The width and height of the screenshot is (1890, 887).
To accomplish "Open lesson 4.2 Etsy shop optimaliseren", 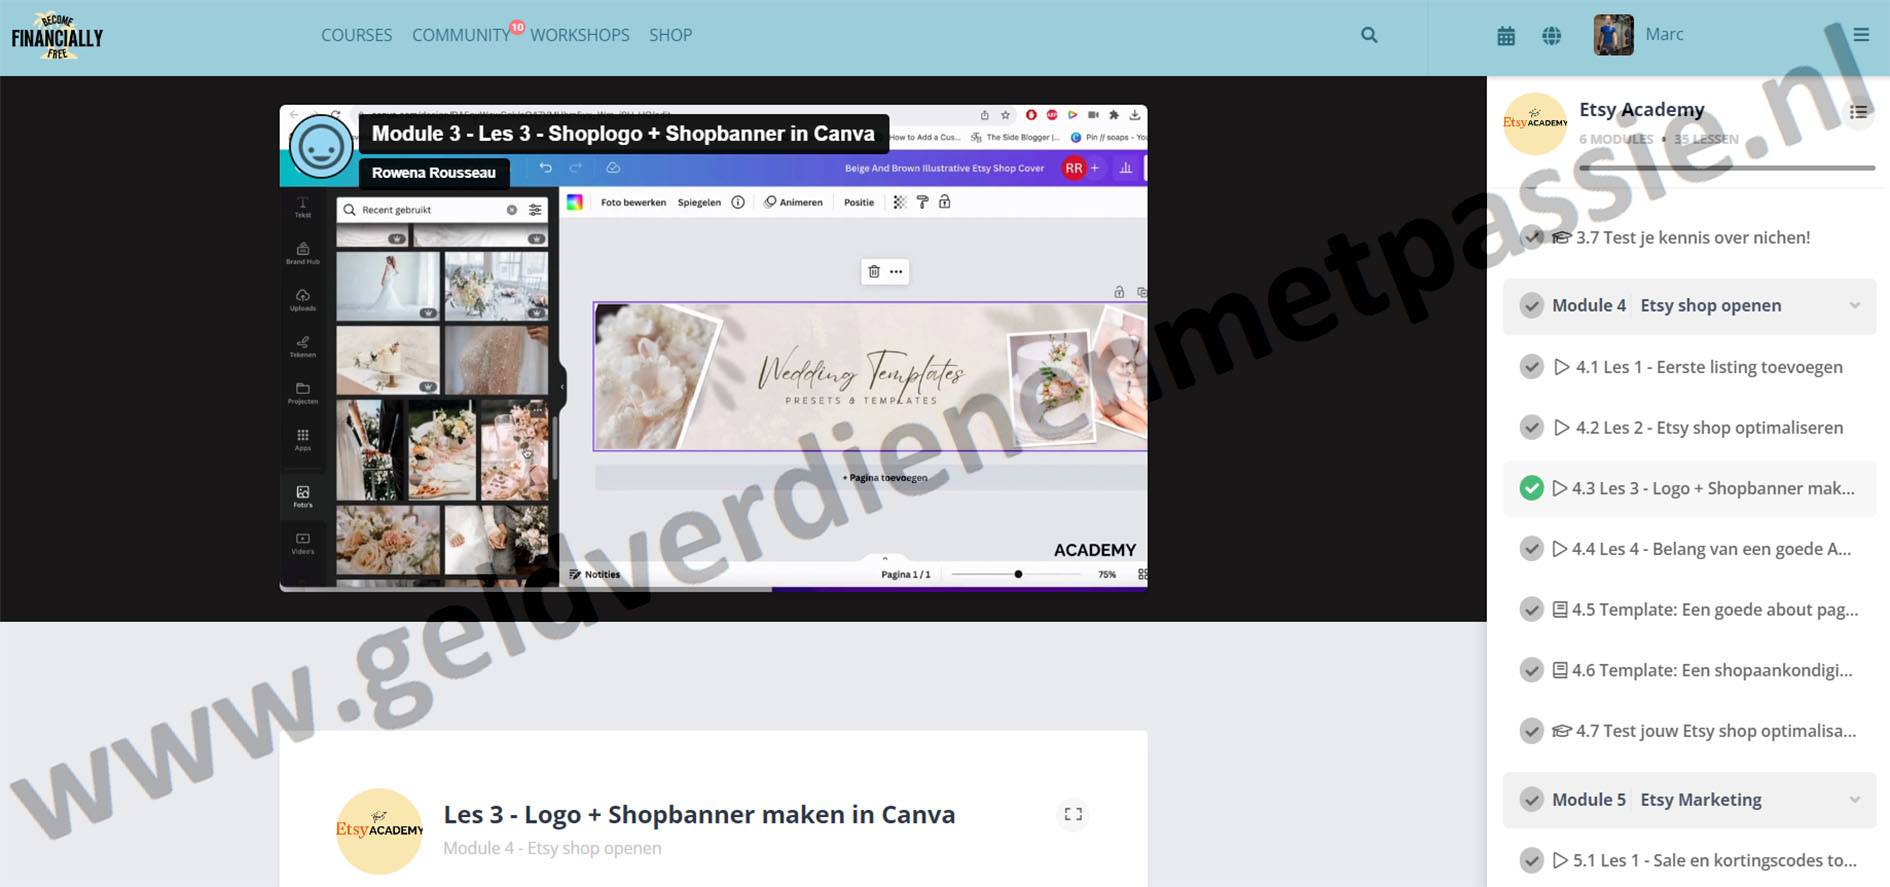I will click(x=1708, y=428).
